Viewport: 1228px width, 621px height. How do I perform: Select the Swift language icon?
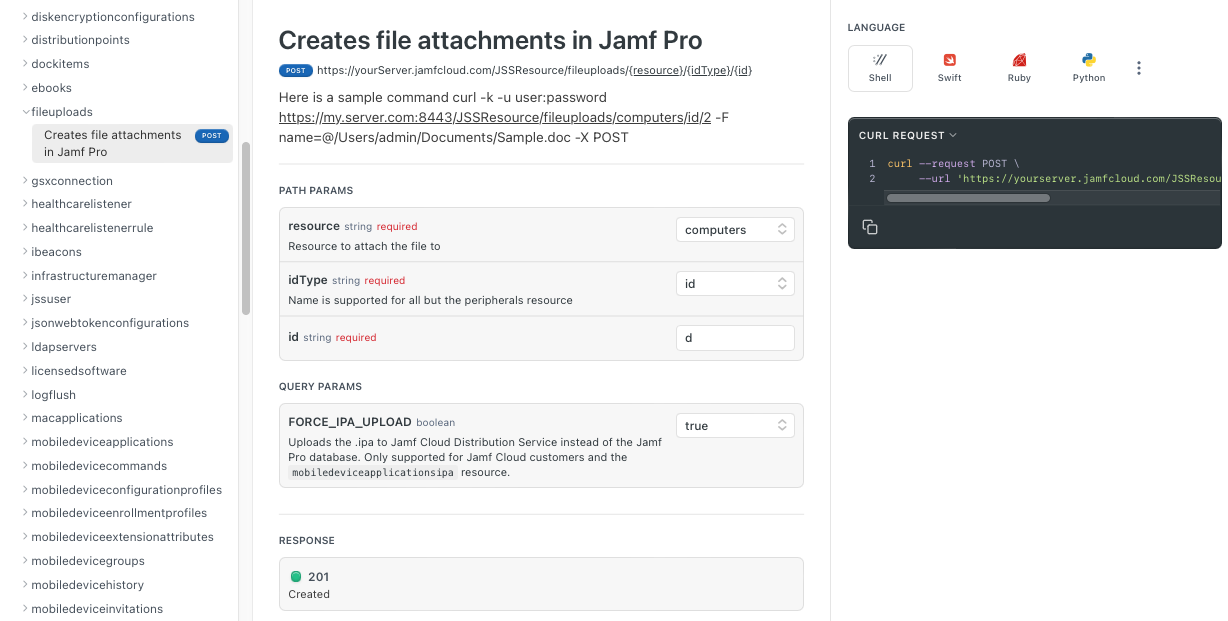(x=949, y=68)
